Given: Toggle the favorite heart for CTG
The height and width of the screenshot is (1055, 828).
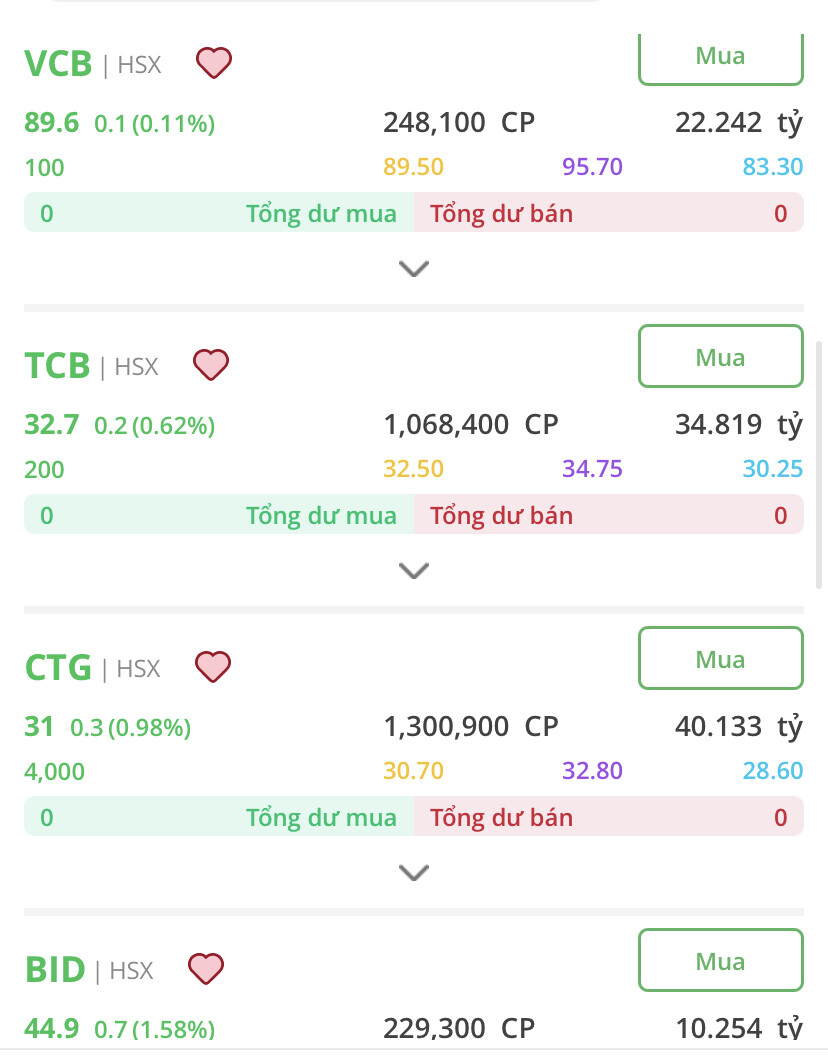Looking at the screenshot, I should (x=212, y=666).
